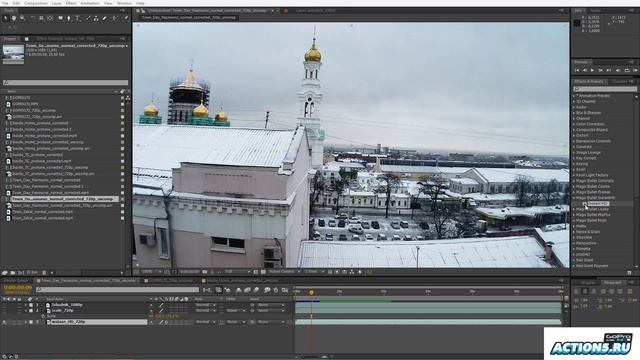
Task: Open the Effect menu
Action: tap(71, 3)
